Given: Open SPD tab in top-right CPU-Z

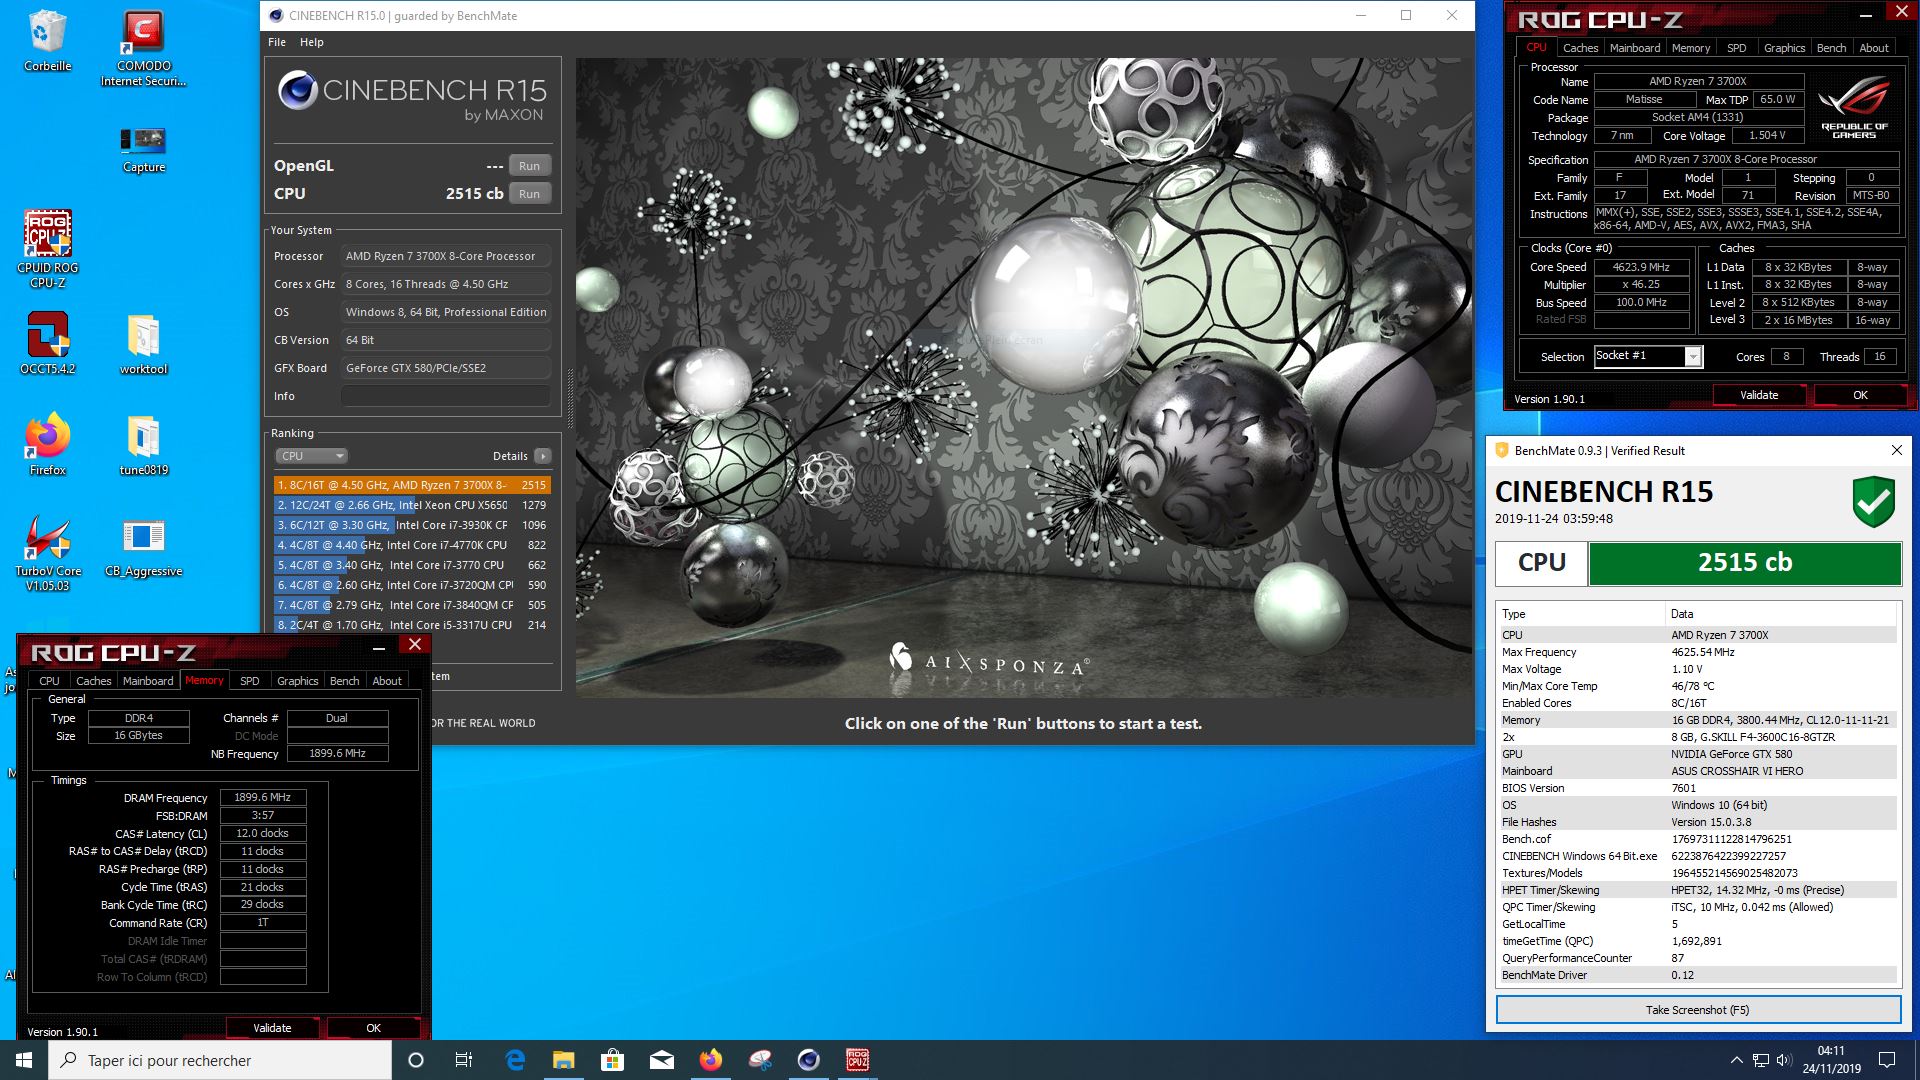Looking at the screenshot, I should click(x=1736, y=48).
